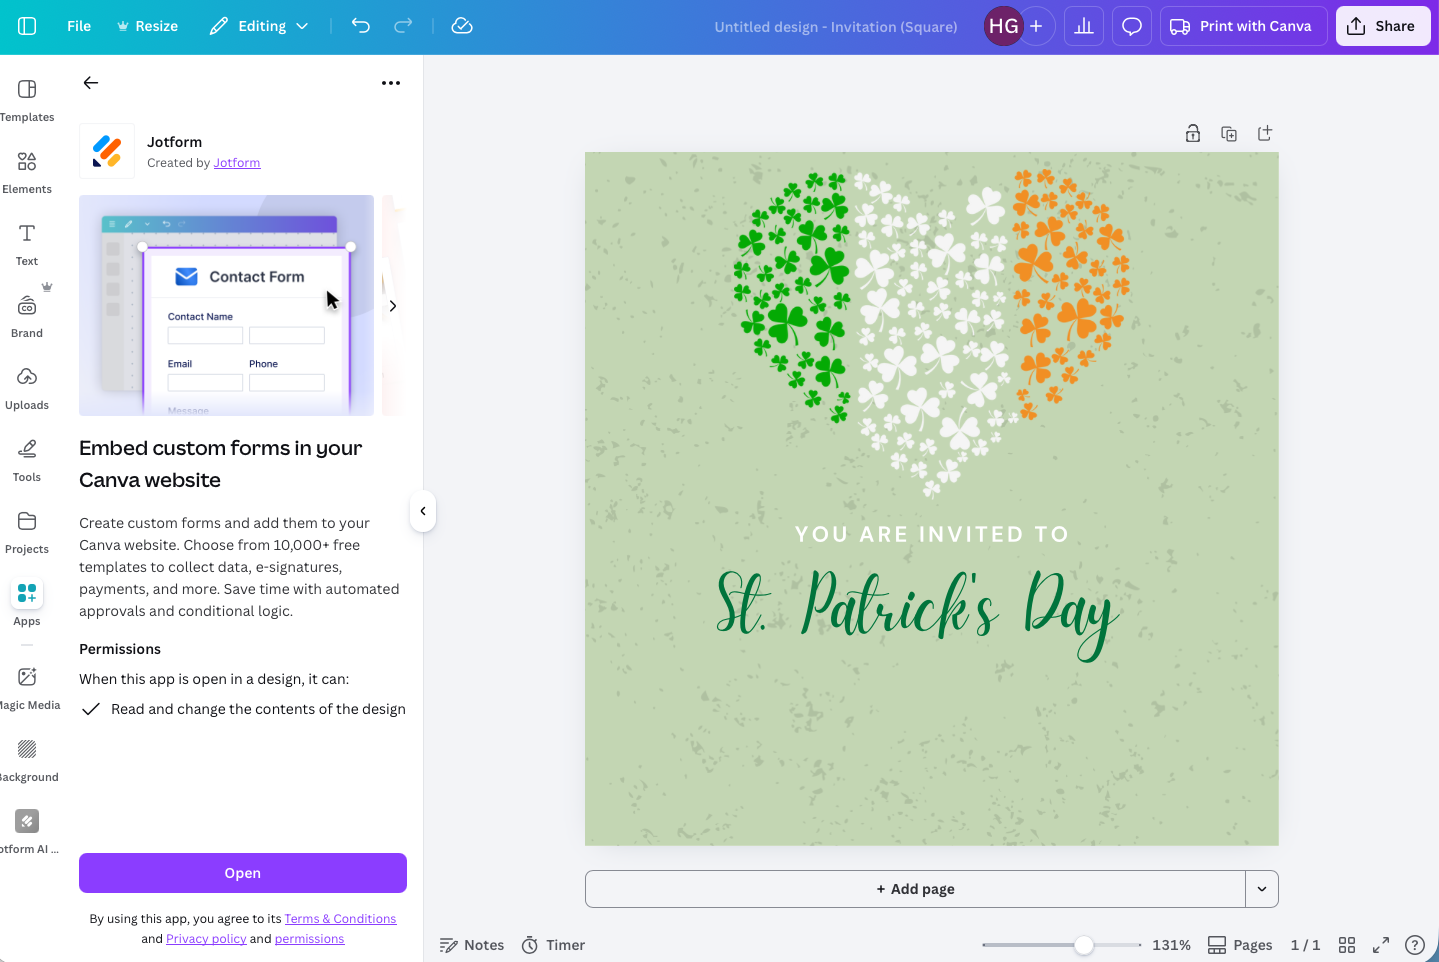
Task: Open the Jotform app
Action: pos(242,872)
